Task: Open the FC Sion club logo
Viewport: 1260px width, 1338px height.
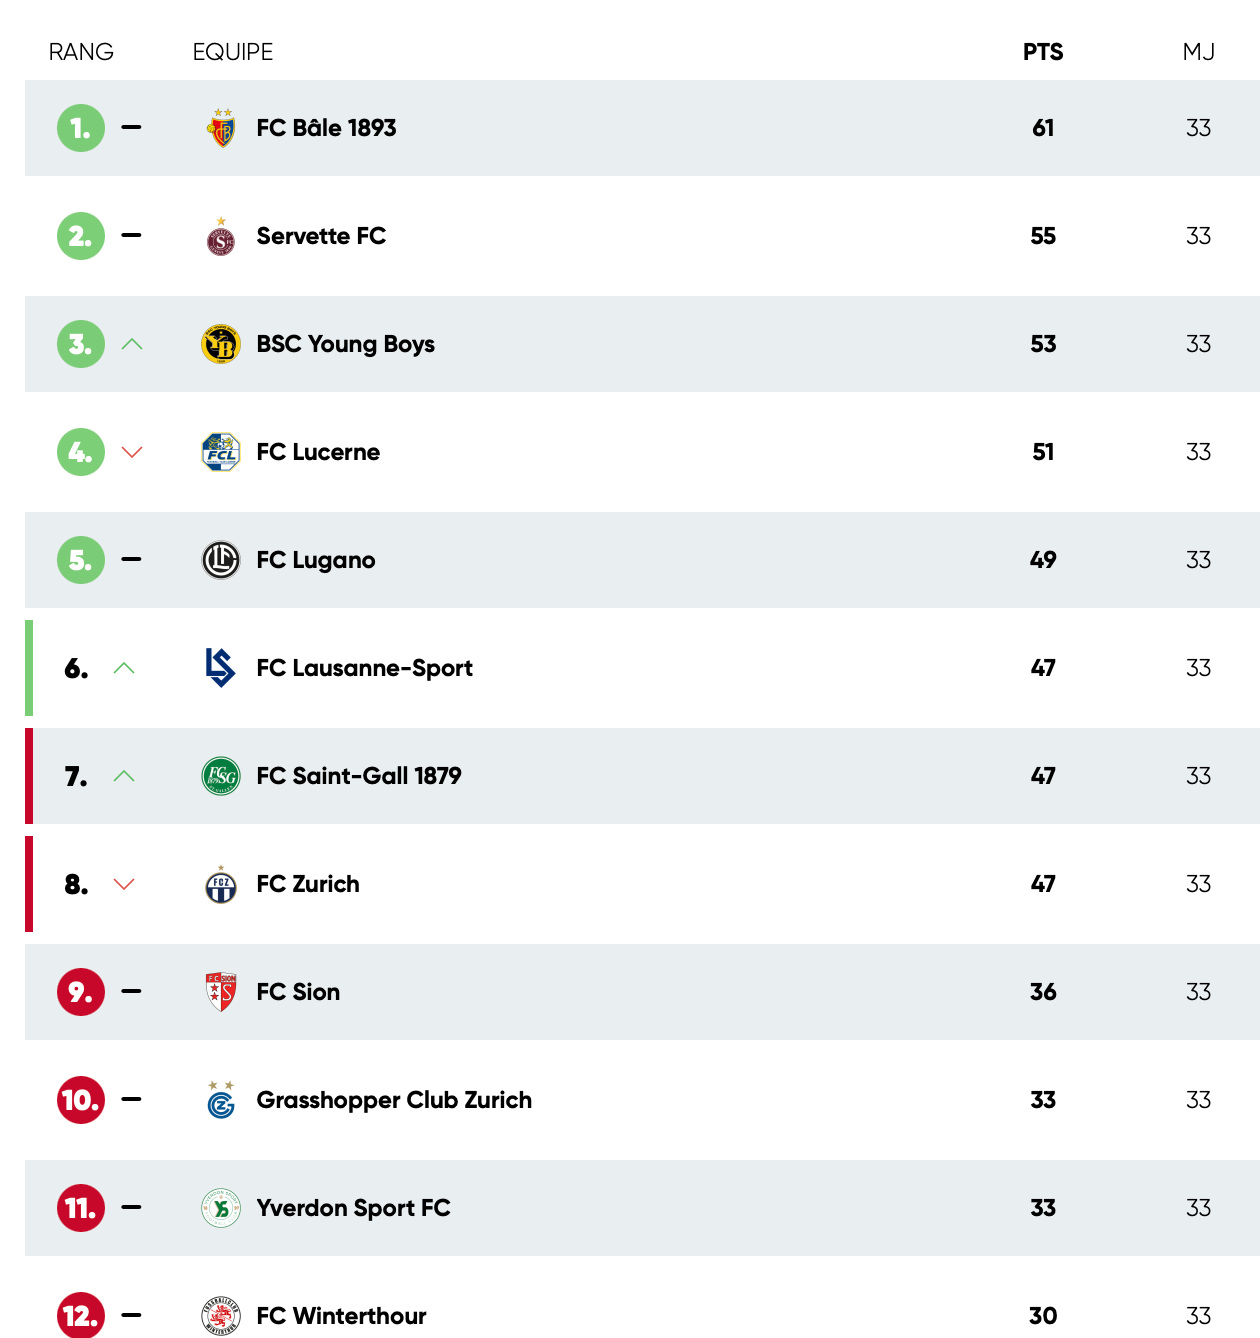Action: [x=221, y=992]
